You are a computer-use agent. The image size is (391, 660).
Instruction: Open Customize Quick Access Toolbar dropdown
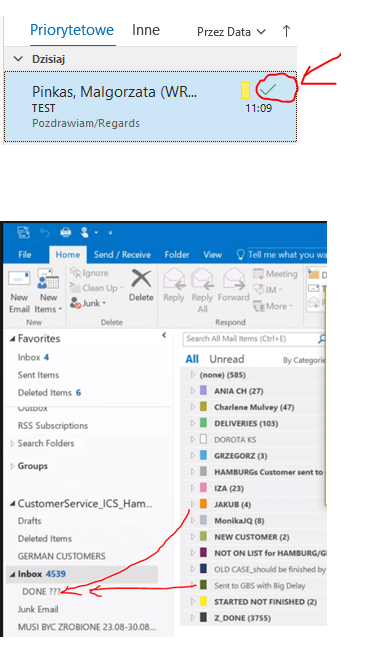coord(111,233)
